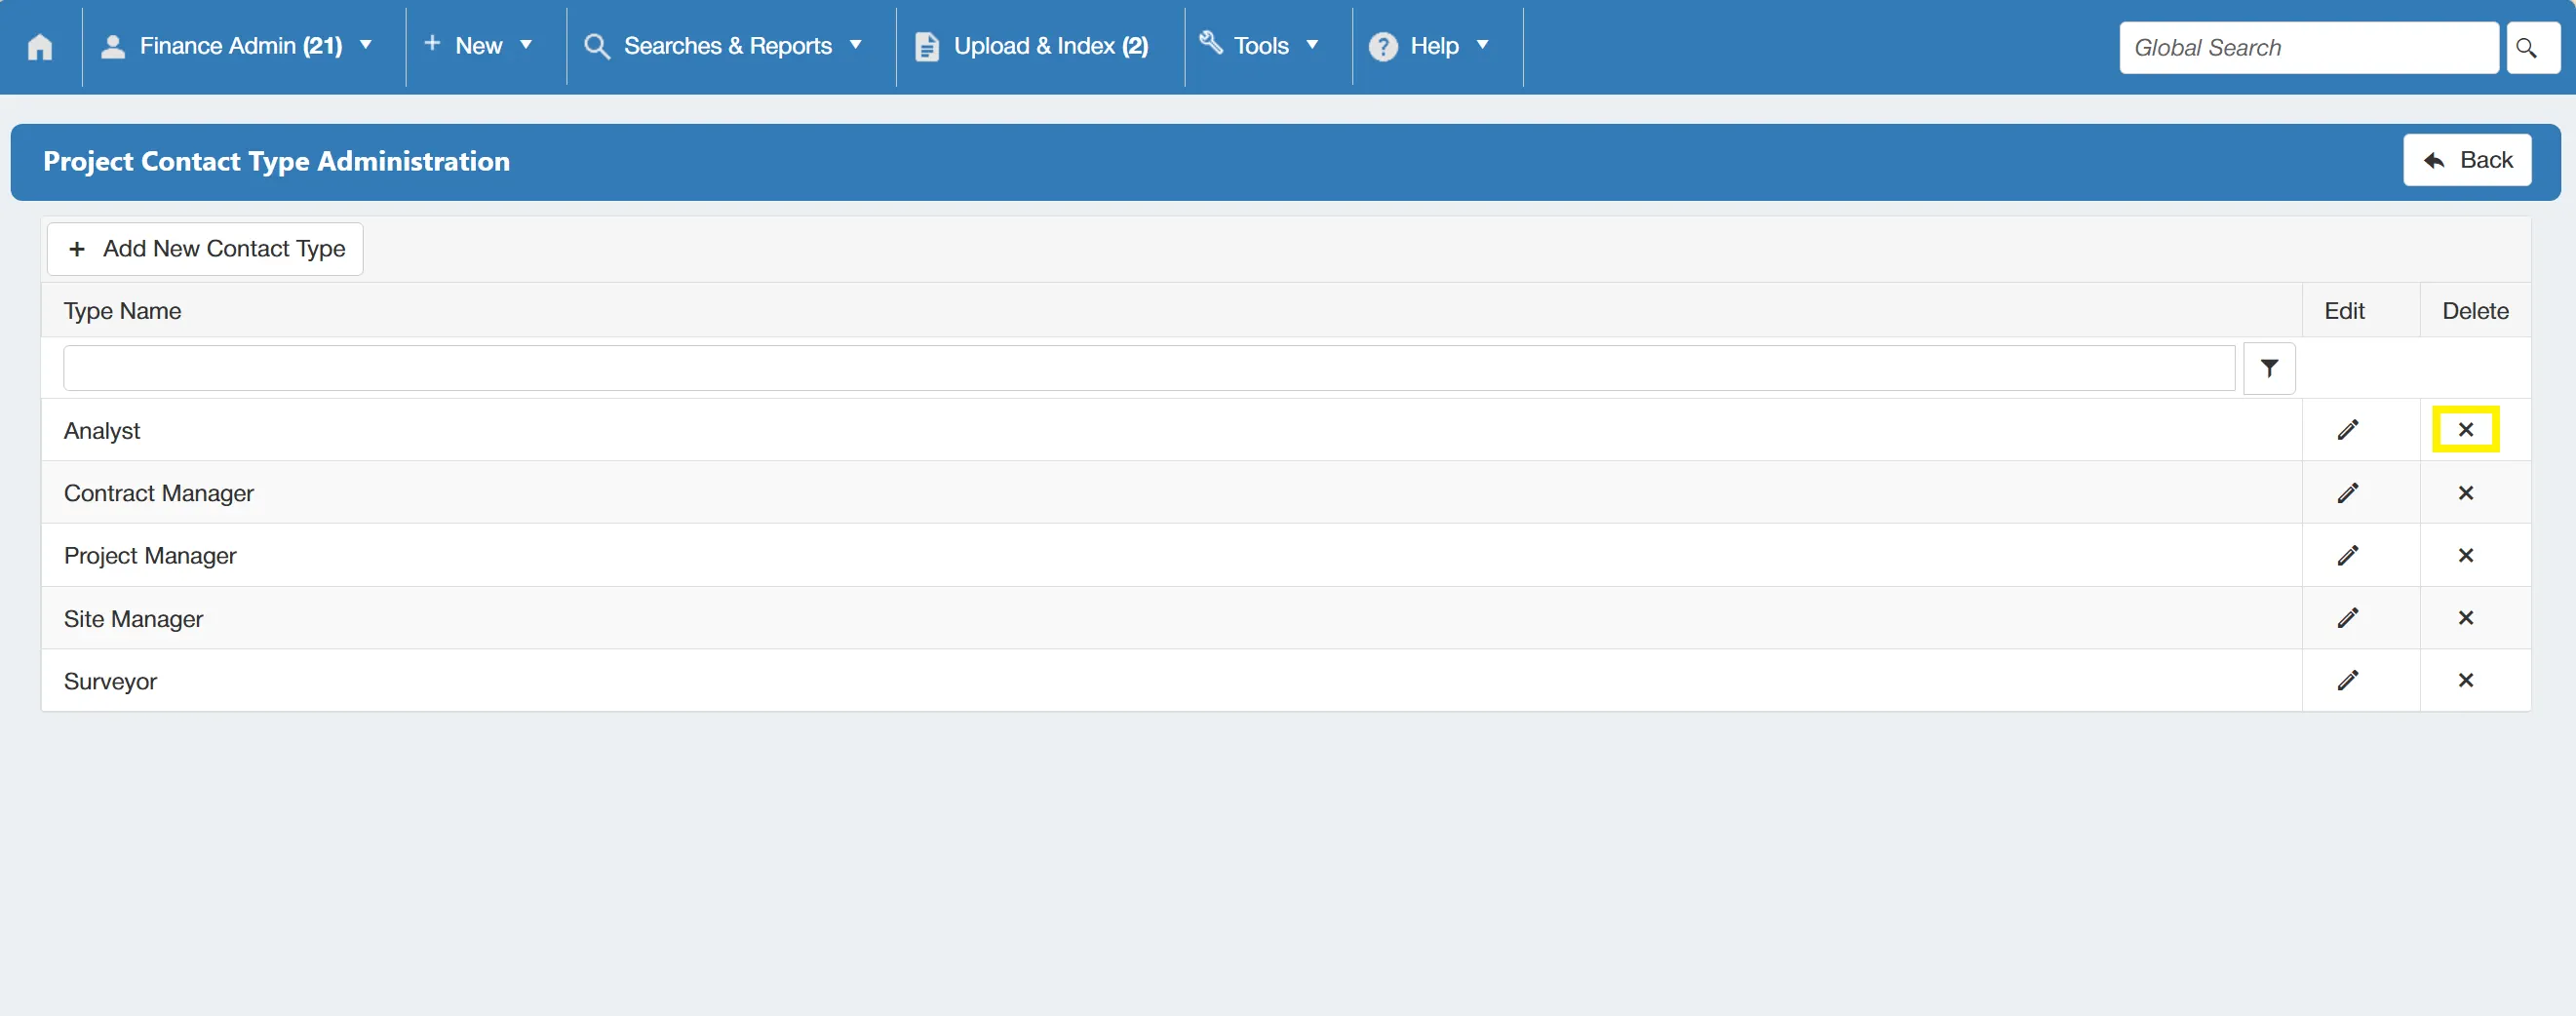The image size is (2576, 1016).
Task: Edit the Contract Manager row
Action: click(2348, 493)
